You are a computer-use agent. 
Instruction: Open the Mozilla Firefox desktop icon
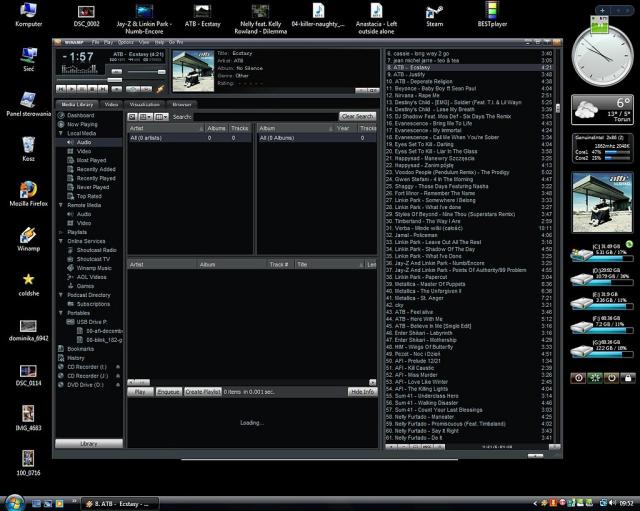(28, 194)
